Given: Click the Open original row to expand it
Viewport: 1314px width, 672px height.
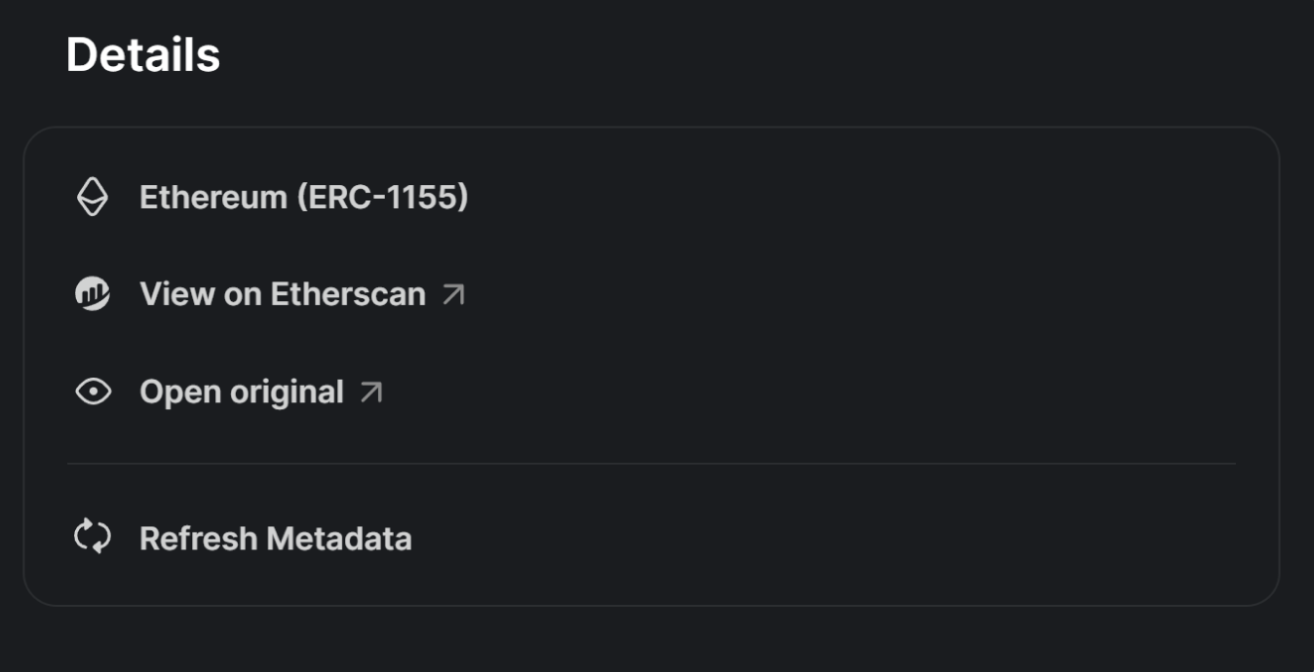Looking at the screenshot, I should 240,391.
